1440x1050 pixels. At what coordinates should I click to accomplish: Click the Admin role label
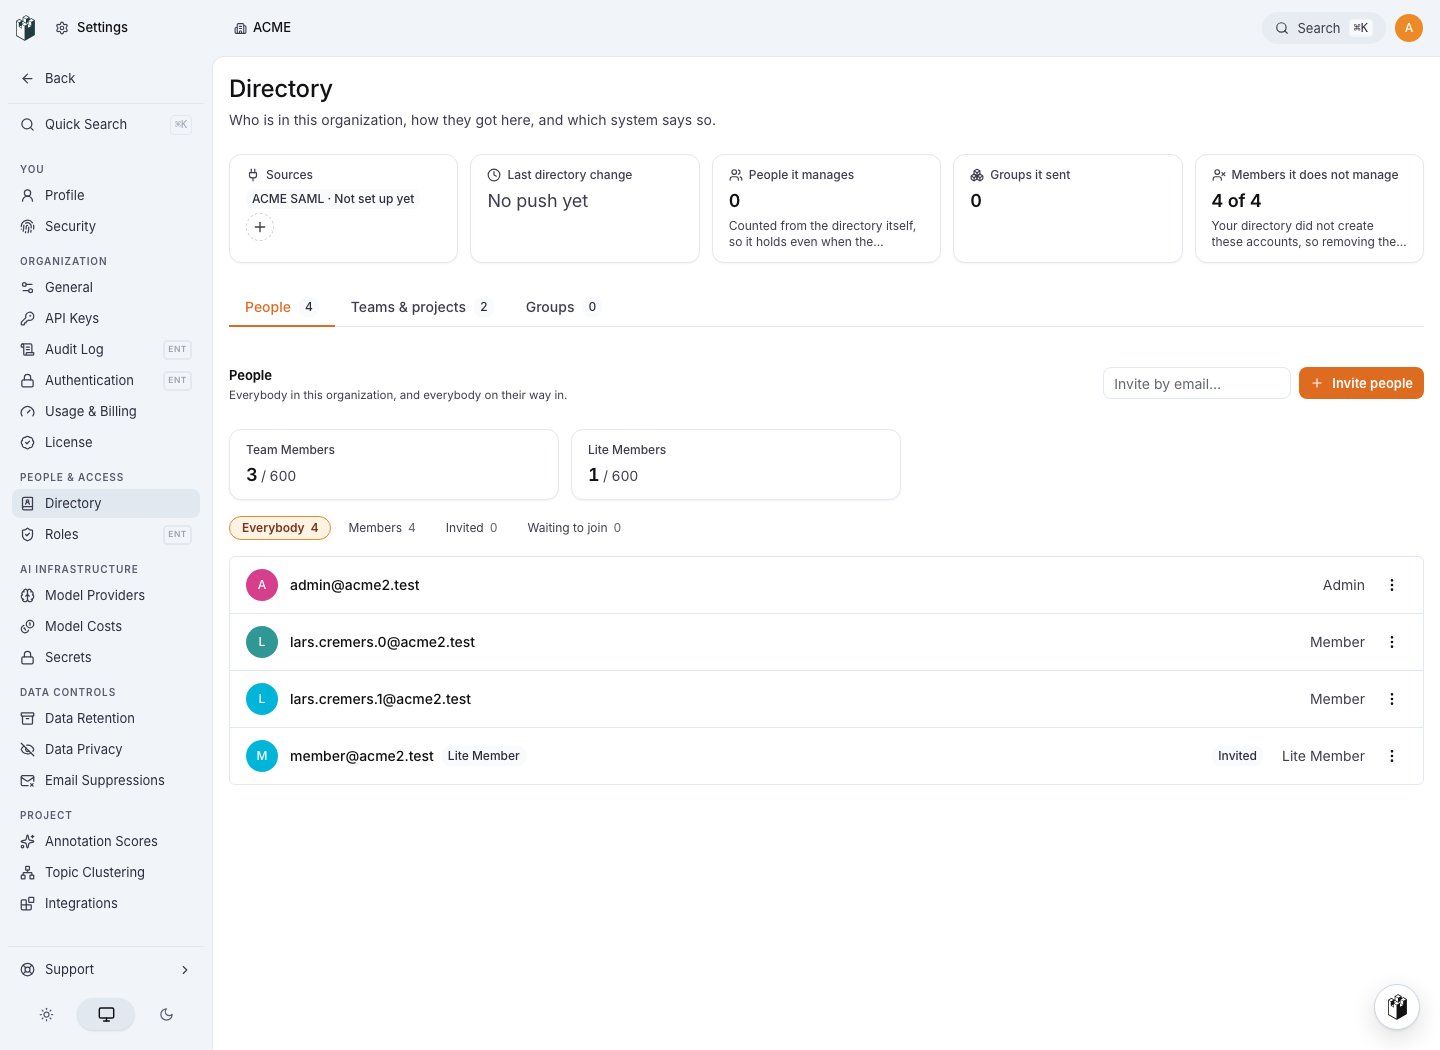coord(1343,585)
